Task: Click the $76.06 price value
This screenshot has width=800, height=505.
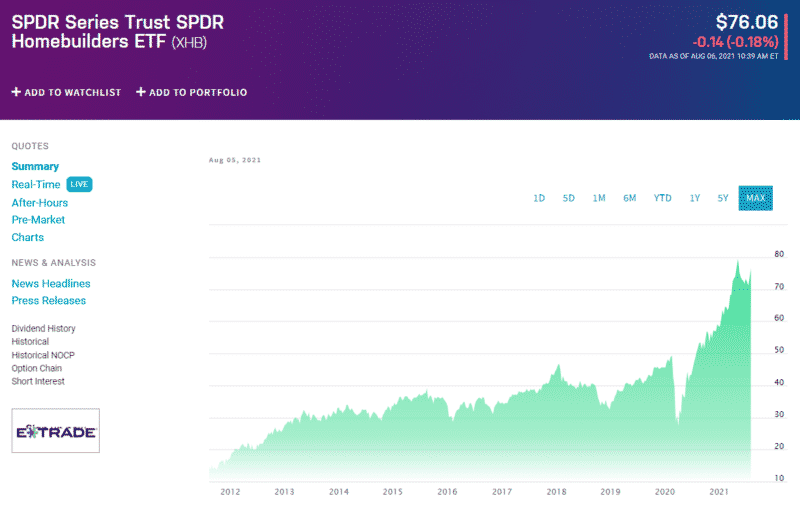Action: pyautogui.click(x=746, y=22)
